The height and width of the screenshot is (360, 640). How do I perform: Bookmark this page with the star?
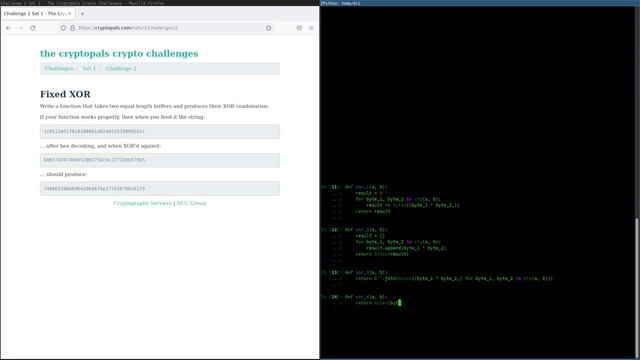click(x=269, y=28)
